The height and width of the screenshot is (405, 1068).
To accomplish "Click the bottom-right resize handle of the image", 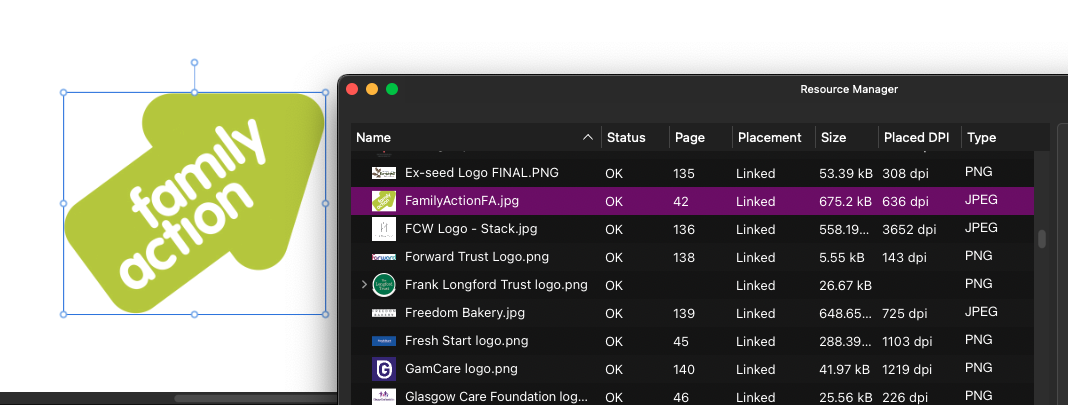I will pyautogui.click(x=325, y=314).
